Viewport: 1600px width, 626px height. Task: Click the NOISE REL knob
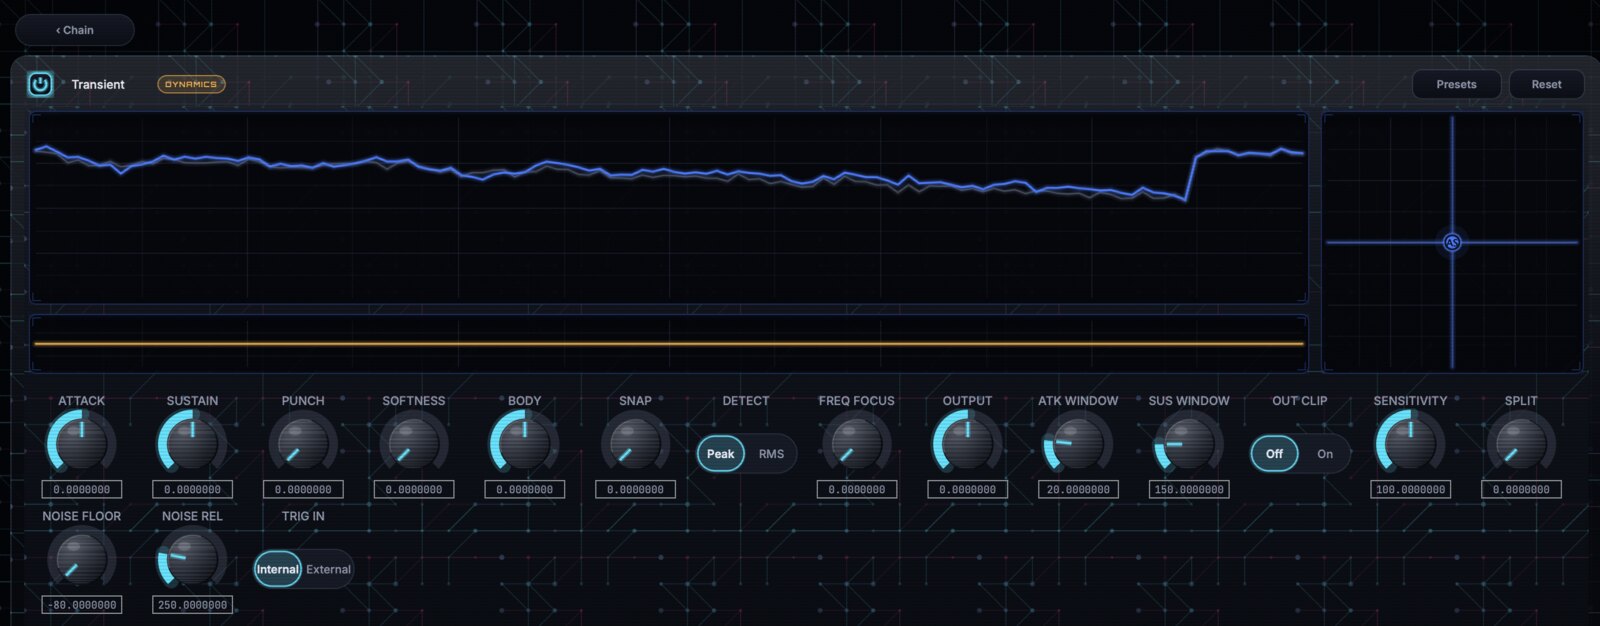point(192,559)
